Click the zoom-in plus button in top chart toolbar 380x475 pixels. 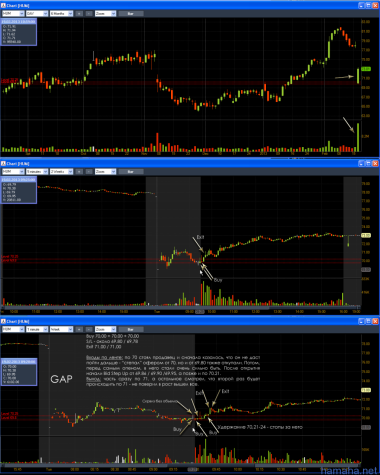pos(79,14)
